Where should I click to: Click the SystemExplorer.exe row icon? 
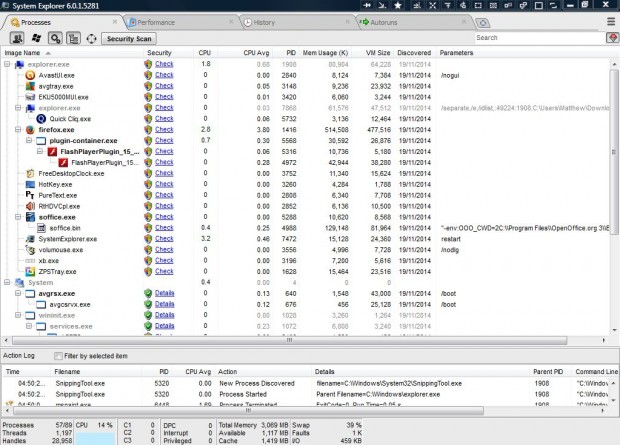pos(30,239)
